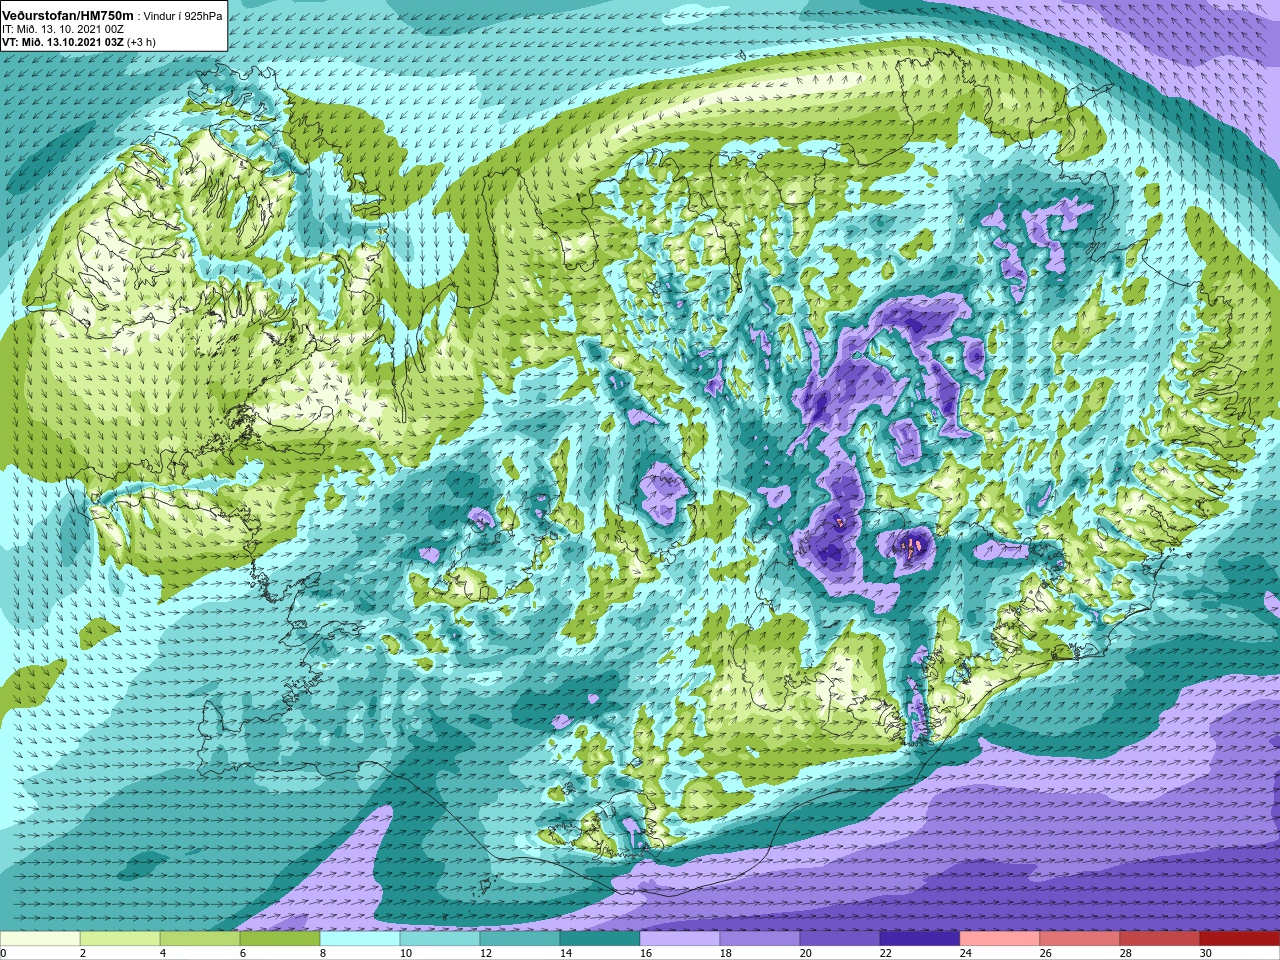
Task: Click the 24–26 light pink legend swatch
Action: click(1000, 939)
